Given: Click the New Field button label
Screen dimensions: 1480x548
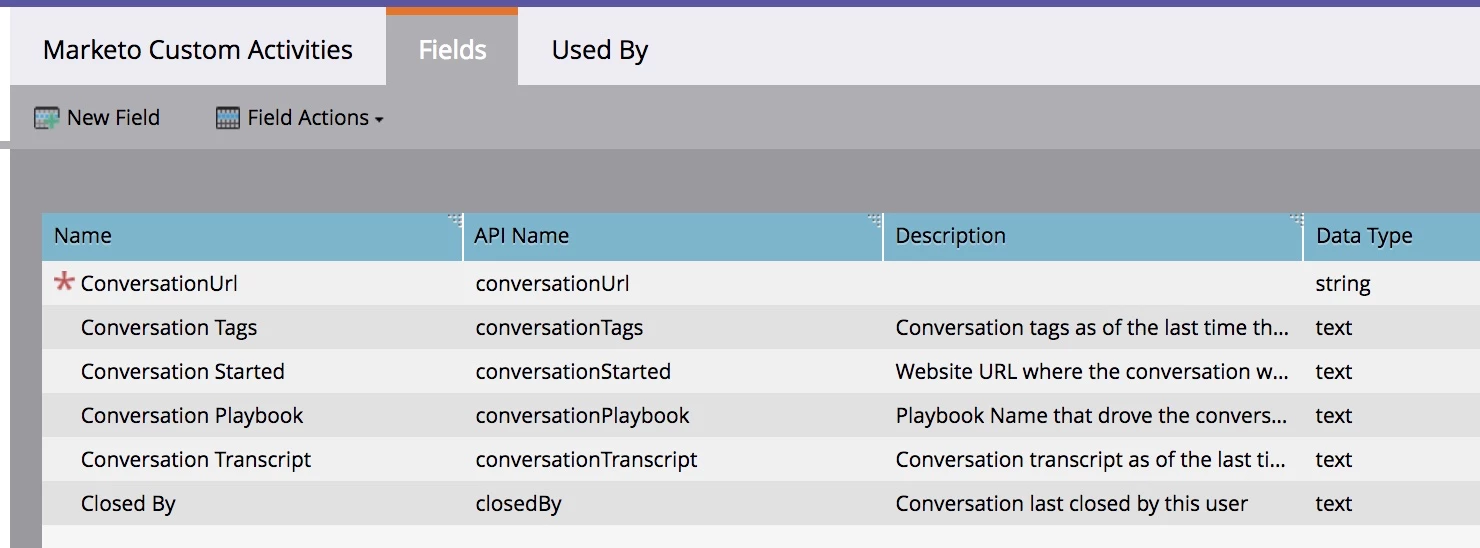Looking at the screenshot, I should tap(113, 118).
